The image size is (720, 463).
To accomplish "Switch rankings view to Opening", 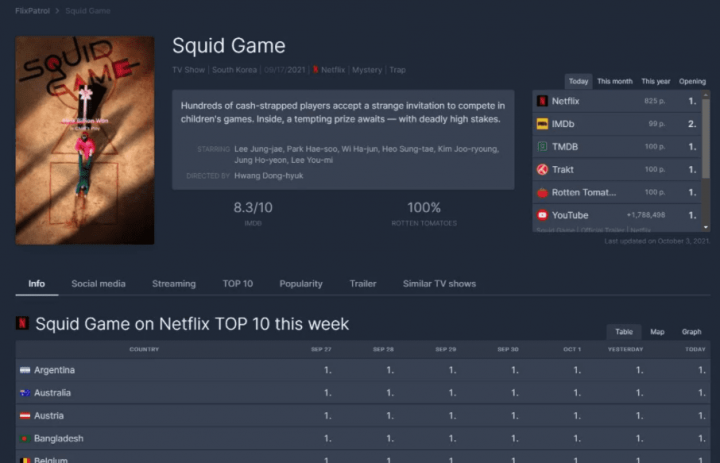I will (692, 81).
